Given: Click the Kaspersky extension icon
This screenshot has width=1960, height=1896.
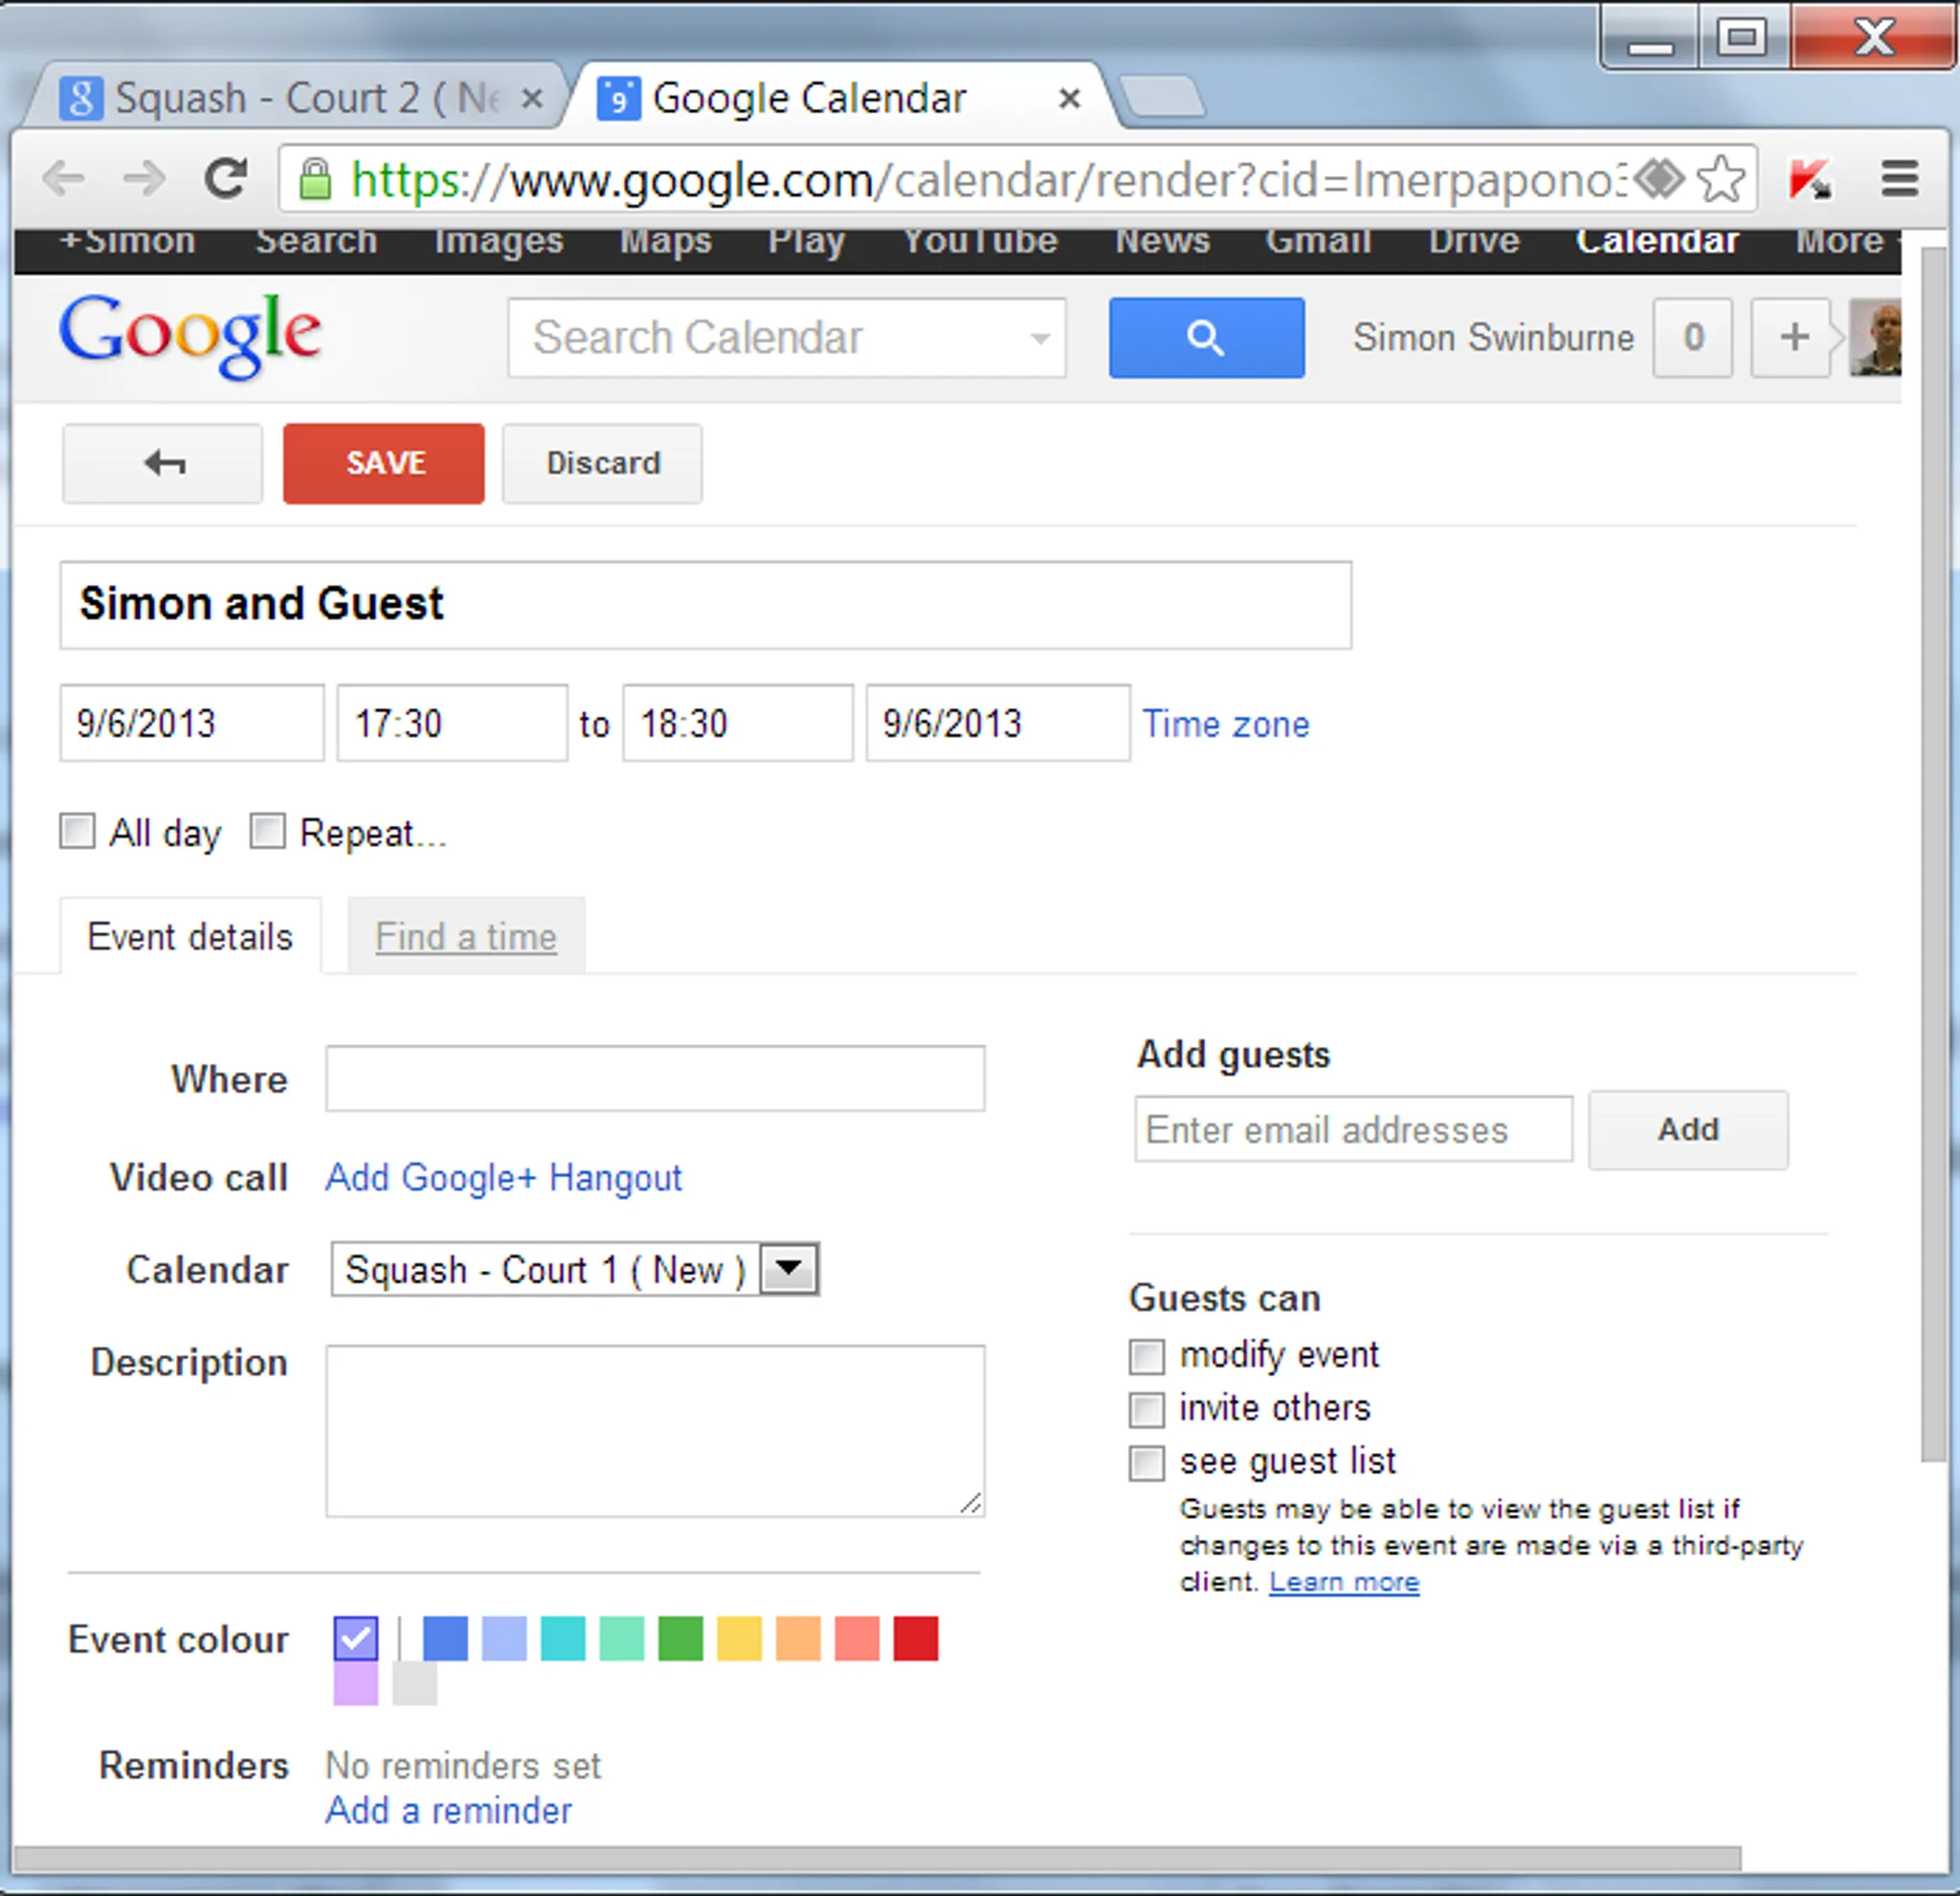Looking at the screenshot, I should coord(1810,180).
